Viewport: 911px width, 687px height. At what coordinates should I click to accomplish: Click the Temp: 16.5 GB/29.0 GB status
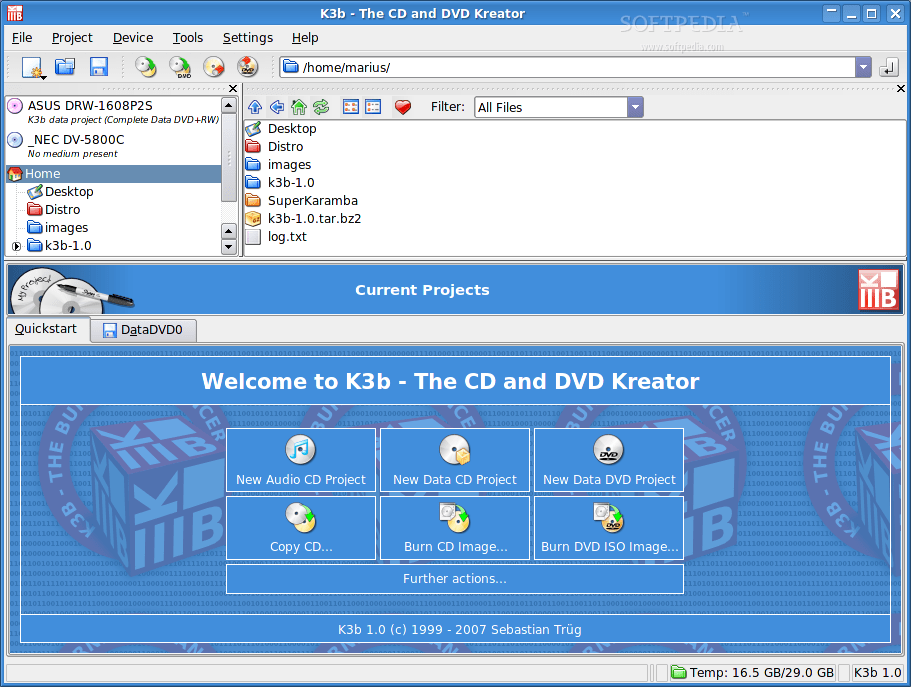click(x=754, y=672)
